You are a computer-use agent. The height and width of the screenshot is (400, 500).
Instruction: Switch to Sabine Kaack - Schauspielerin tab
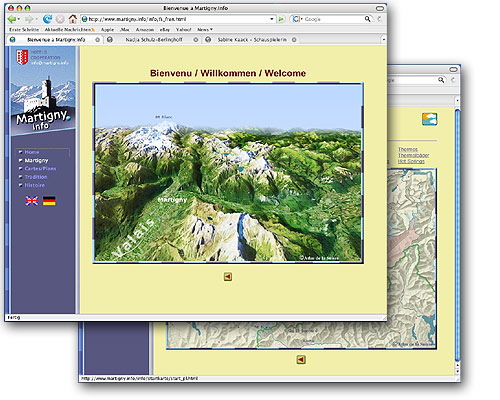click(251, 40)
